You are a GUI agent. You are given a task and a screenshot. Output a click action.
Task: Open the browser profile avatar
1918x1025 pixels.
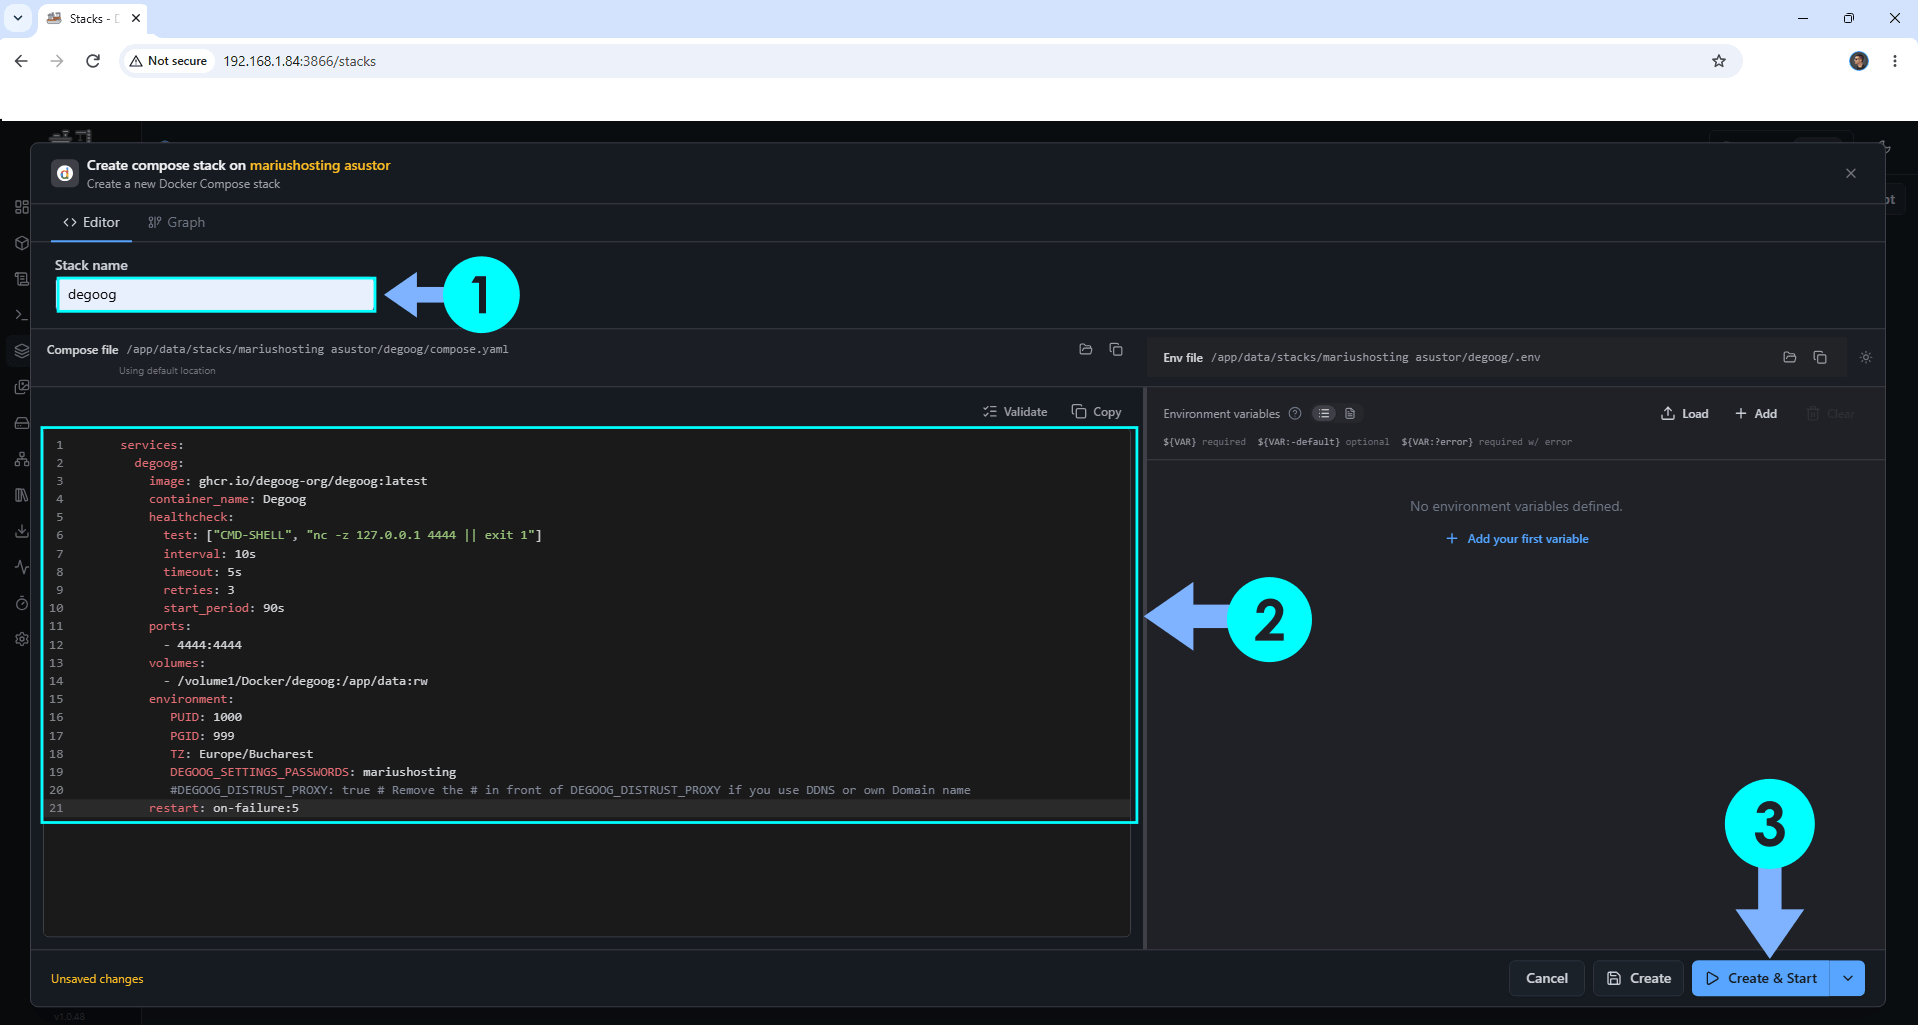(x=1859, y=61)
